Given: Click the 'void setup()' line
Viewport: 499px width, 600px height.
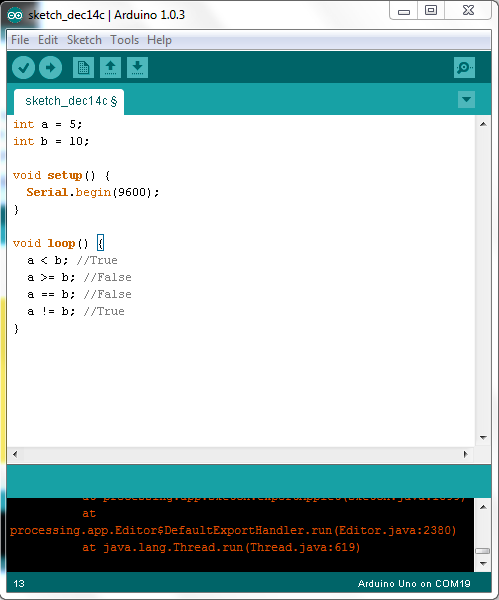Looking at the screenshot, I should [61, 175].
